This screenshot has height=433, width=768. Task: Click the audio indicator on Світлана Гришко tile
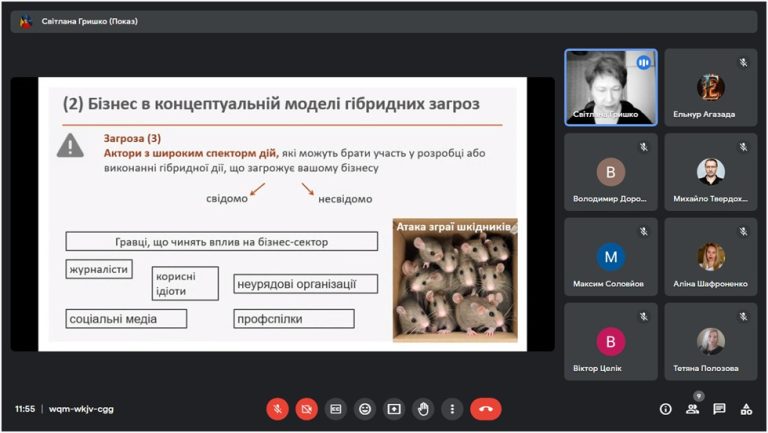pos(644,63)
